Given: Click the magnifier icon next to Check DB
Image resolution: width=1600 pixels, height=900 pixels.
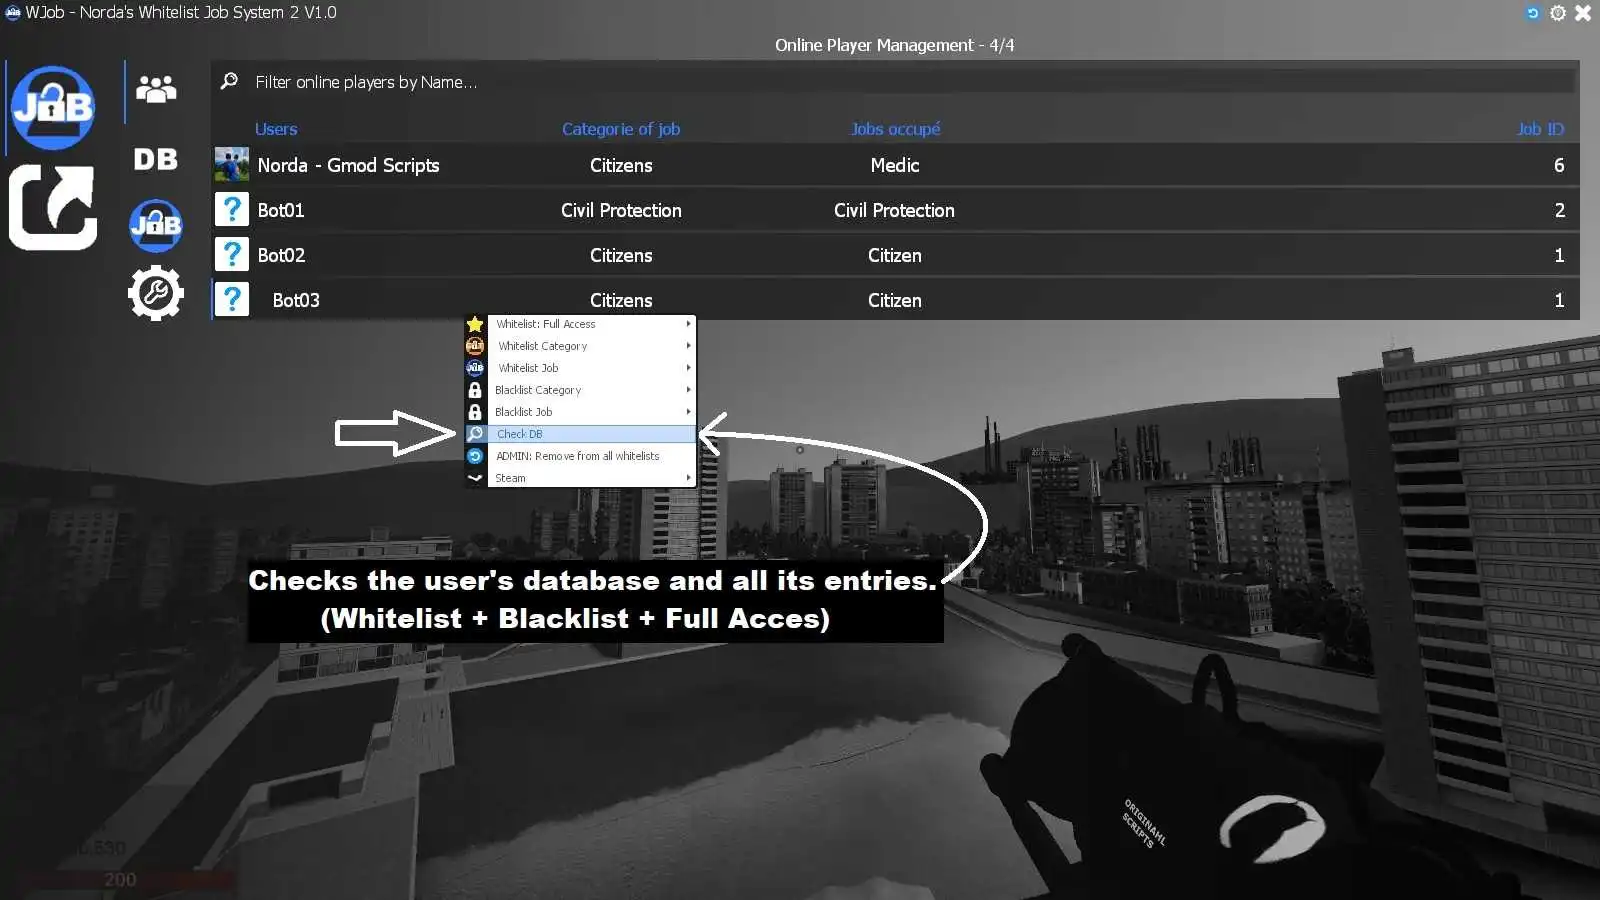Looking at the screenshot, I should pos(475,433).
